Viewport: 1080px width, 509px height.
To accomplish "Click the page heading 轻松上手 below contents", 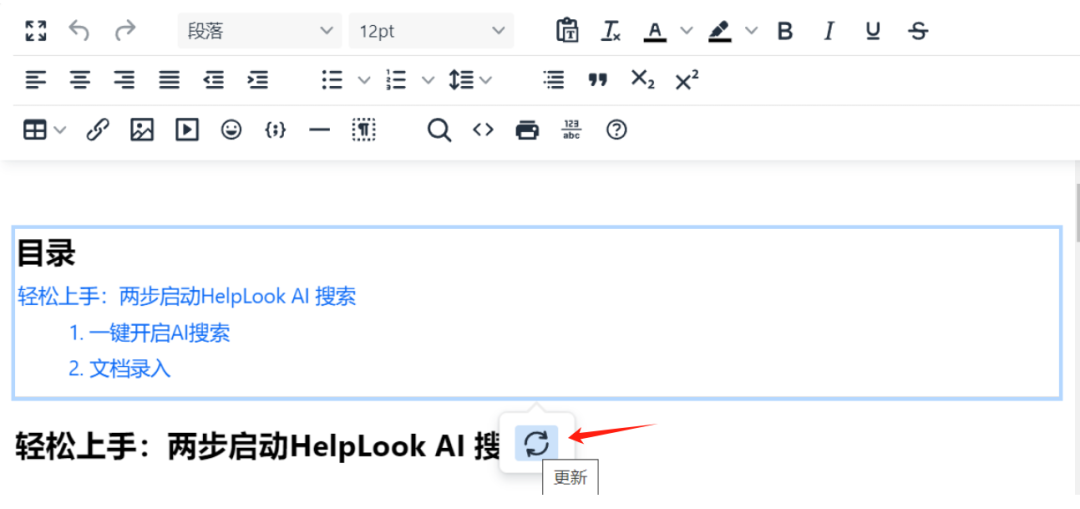I will pyautogui.click(x=257, y=446).
